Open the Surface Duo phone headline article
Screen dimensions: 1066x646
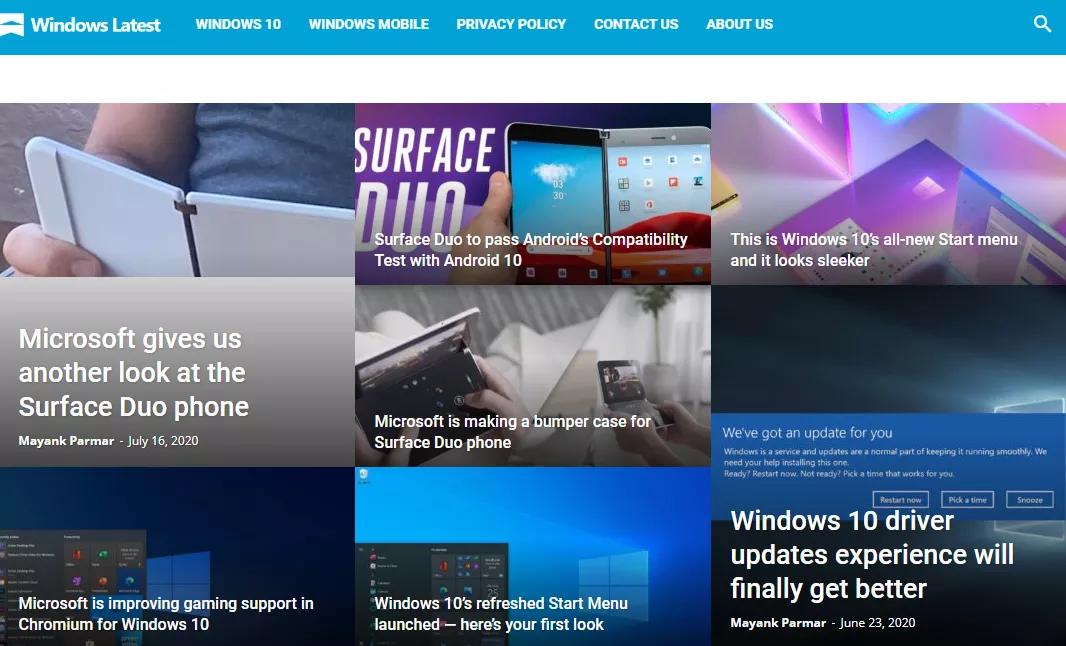131,372
